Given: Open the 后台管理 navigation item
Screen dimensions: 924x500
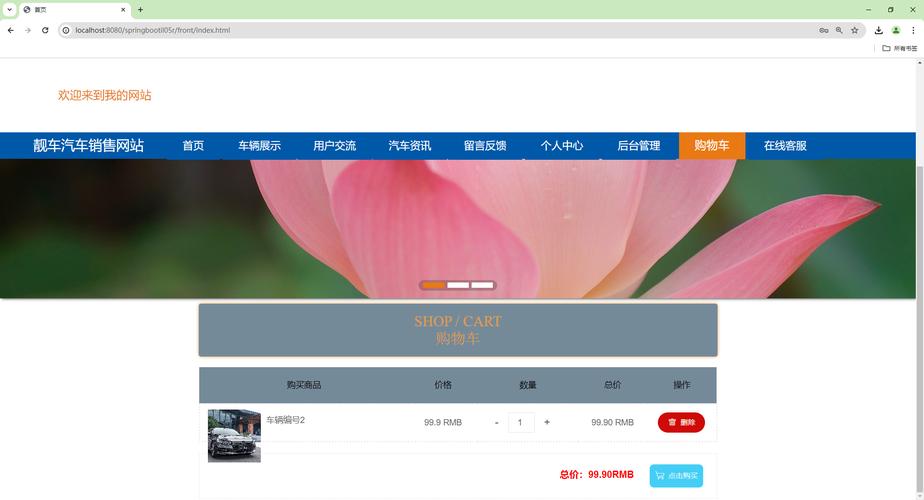Looking at the screenshot, I should pos(639,146).
